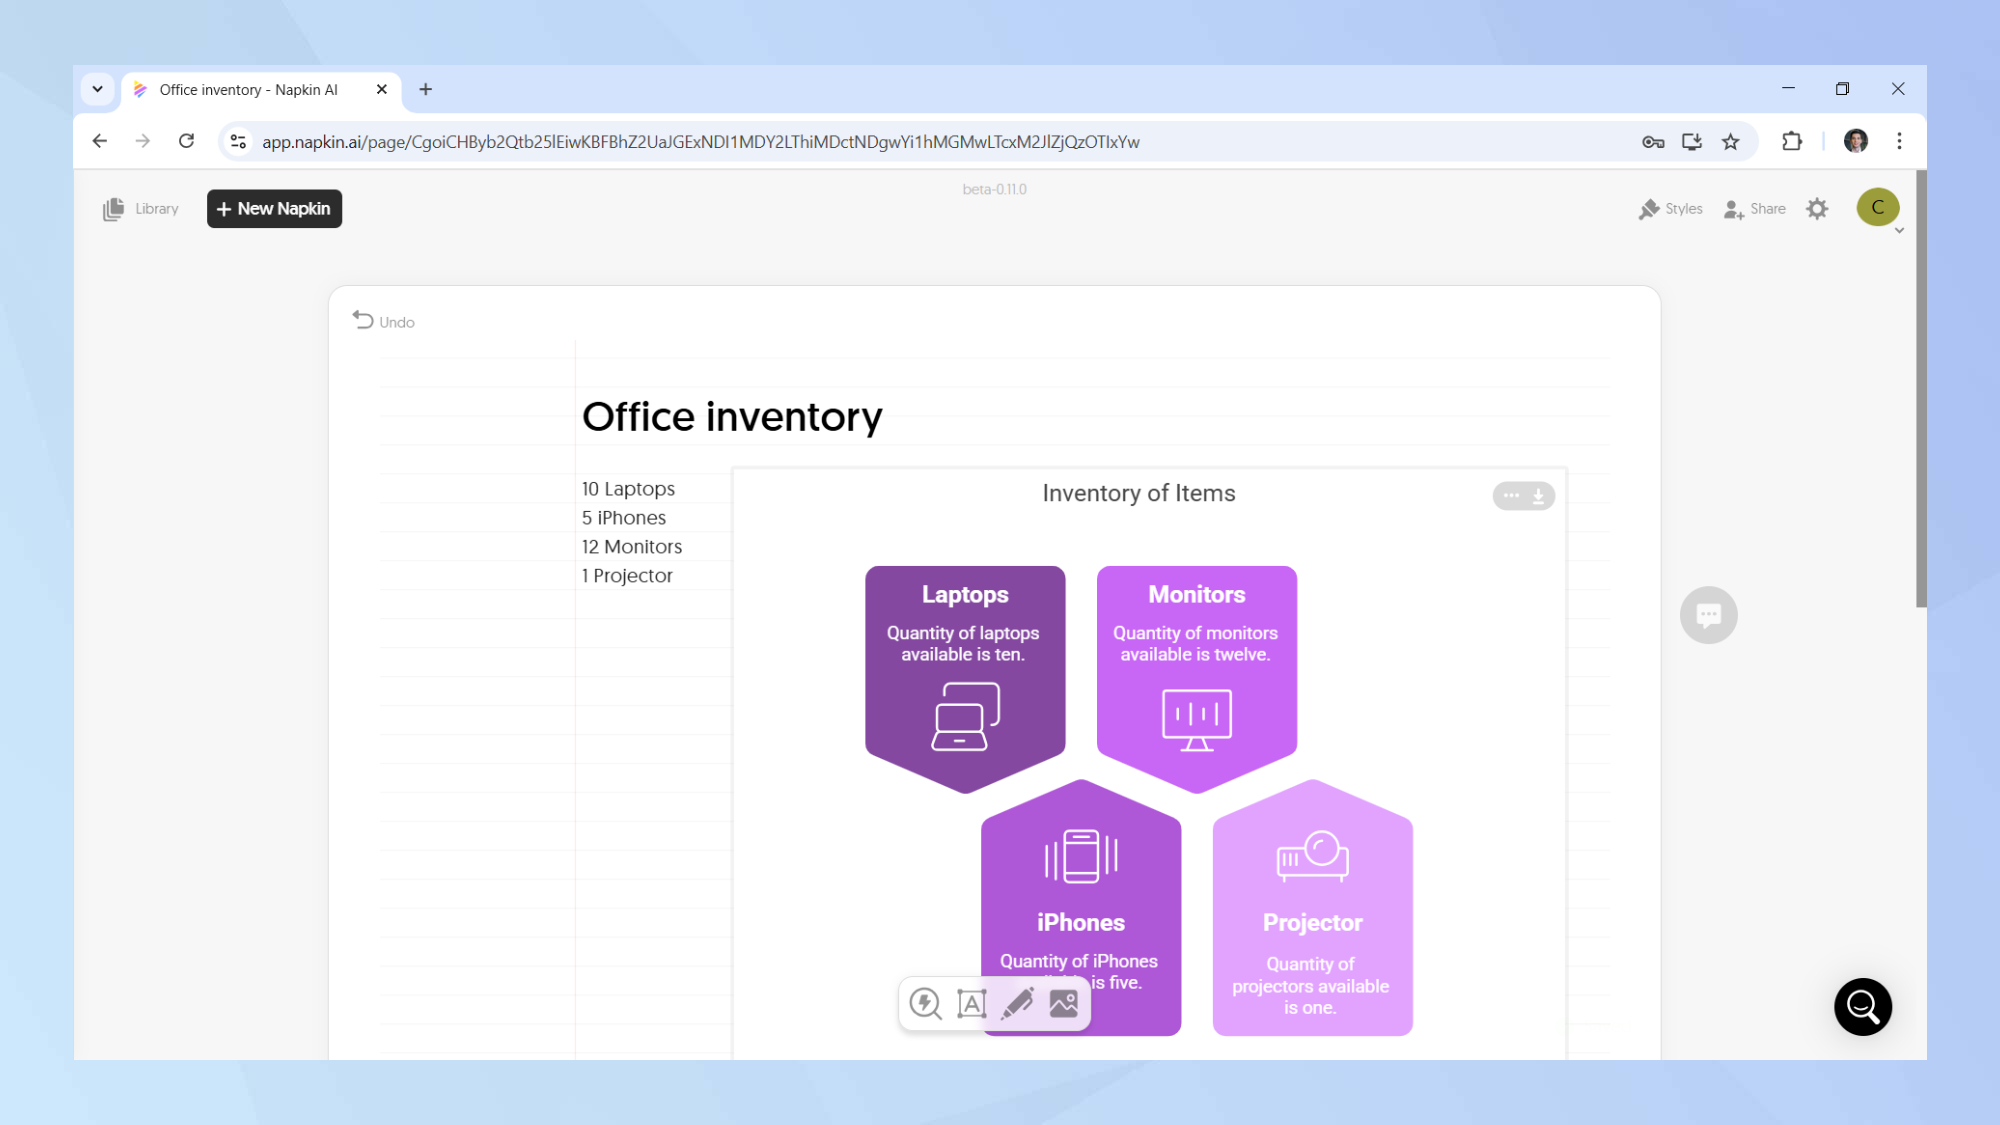Select the pen sketch tool

point(1018,1003)
